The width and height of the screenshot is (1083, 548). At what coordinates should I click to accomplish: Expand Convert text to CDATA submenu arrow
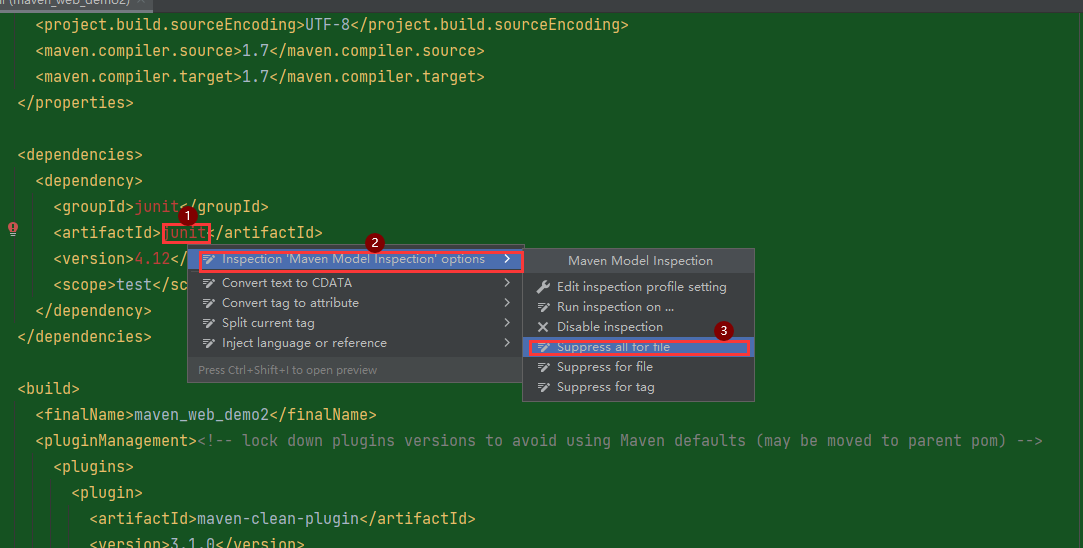[x=507, y=283]
